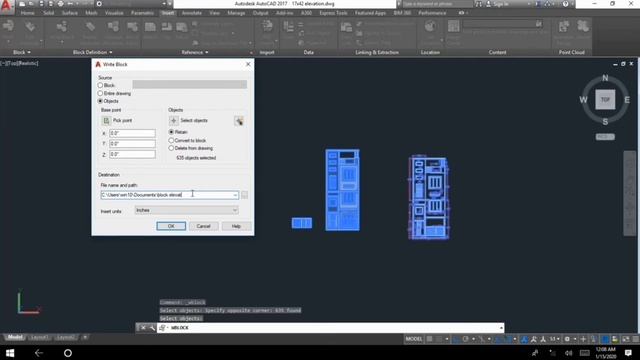Open the AutoCAD application menu button

6,6
